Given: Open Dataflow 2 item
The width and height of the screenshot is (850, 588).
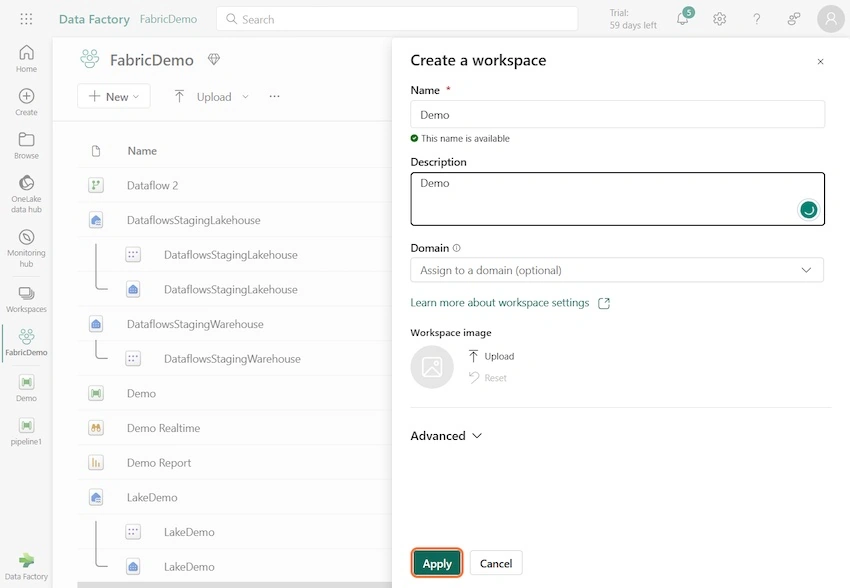Looking at the screenshot, I should (x=152, y=185).
